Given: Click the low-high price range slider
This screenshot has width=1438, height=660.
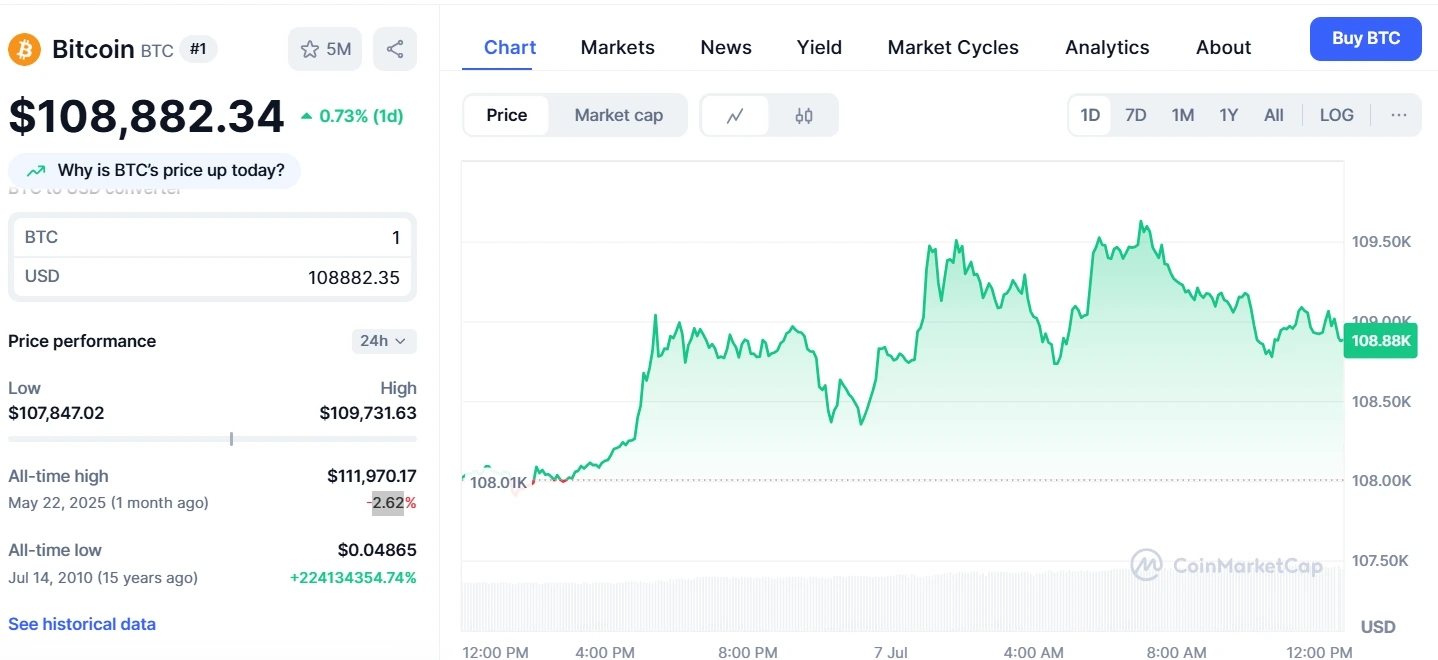Looking at the screenshot, I should (212, 439).
